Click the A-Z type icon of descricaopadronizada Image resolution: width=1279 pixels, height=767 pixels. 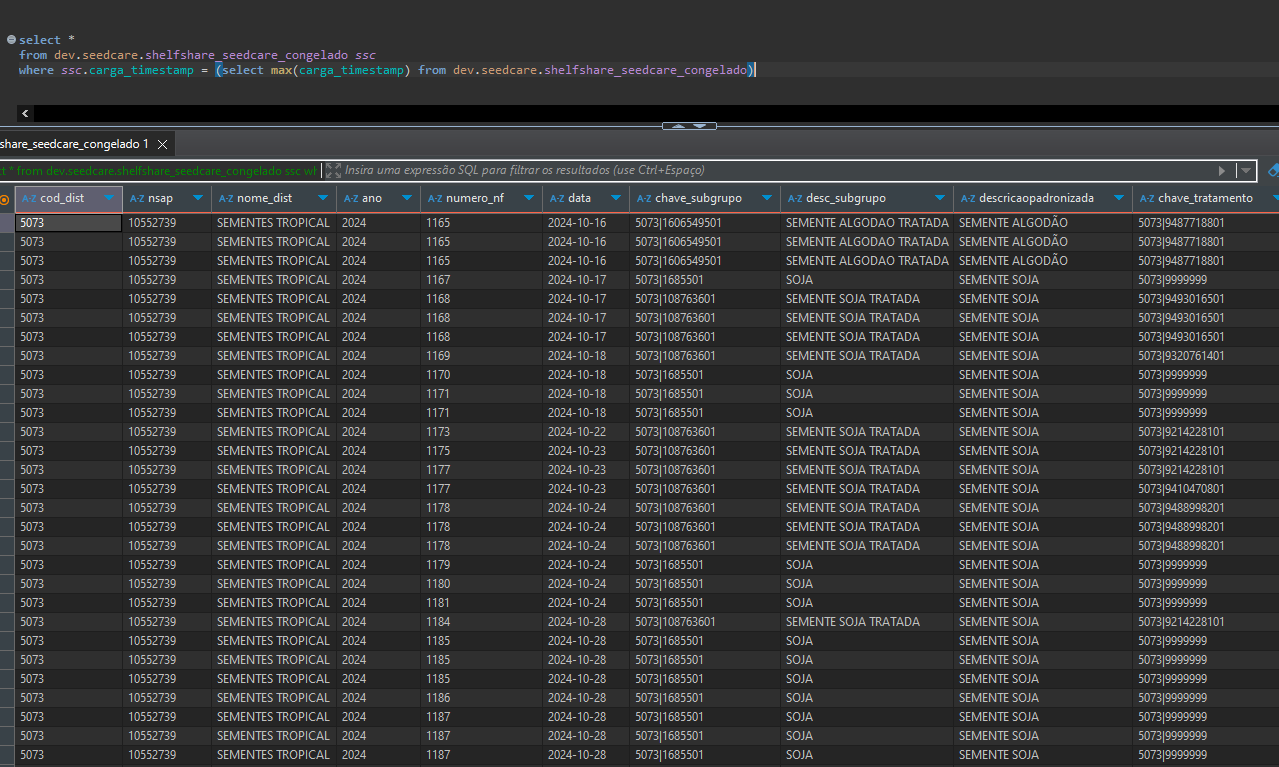click(x=968, y=199)
